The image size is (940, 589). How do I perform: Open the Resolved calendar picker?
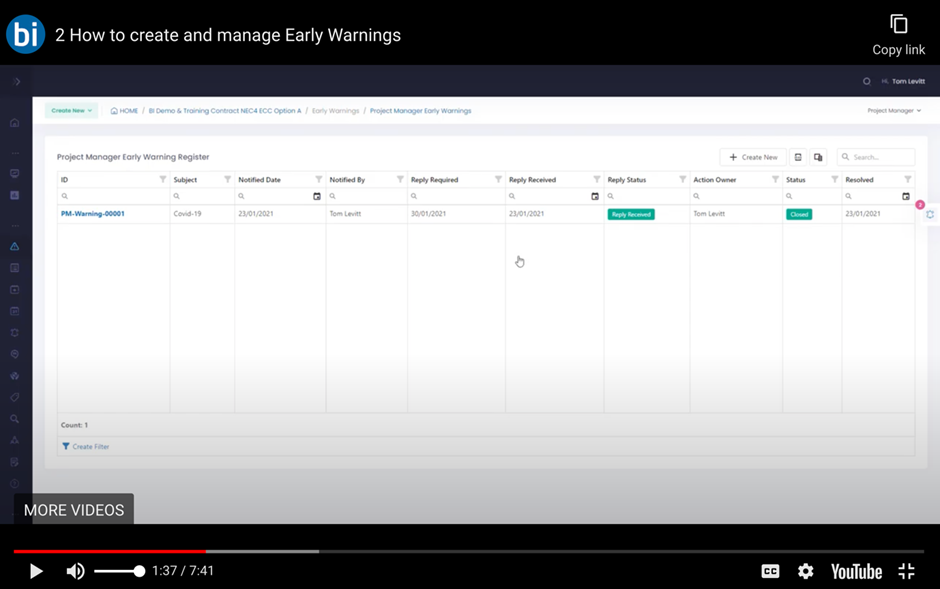pos(906,196)
